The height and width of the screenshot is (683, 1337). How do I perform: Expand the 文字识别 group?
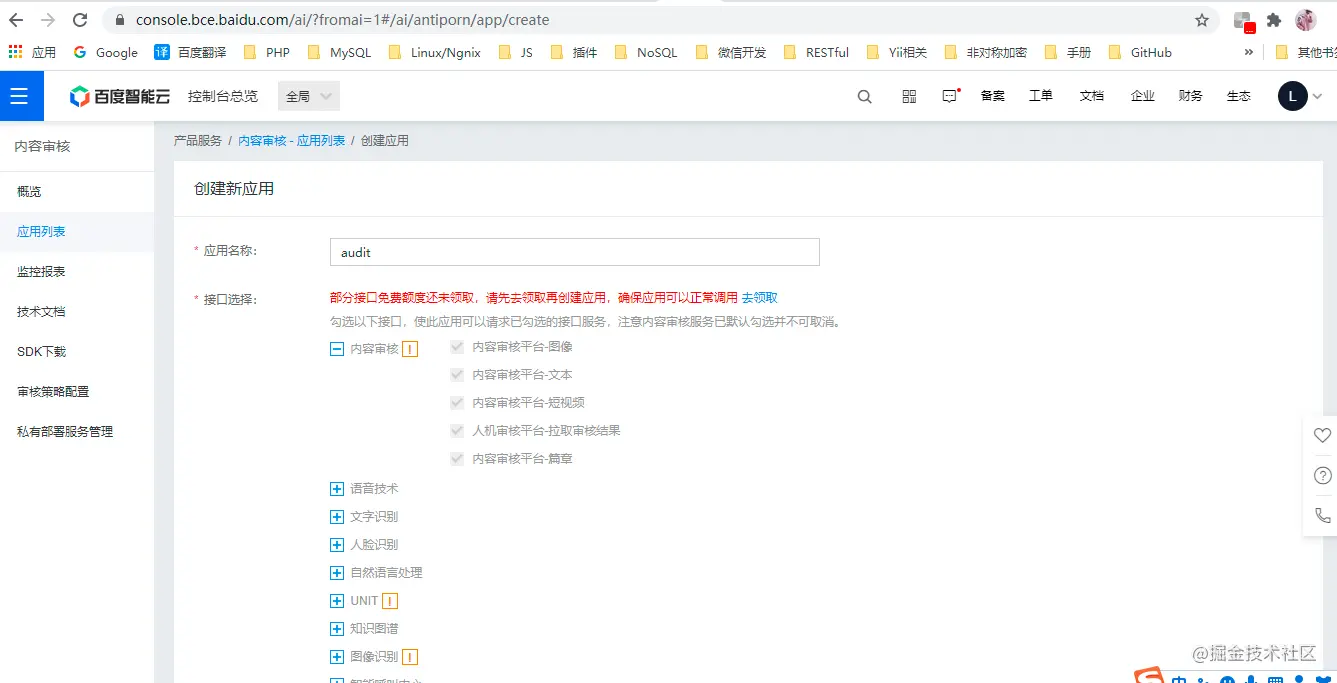337,517
